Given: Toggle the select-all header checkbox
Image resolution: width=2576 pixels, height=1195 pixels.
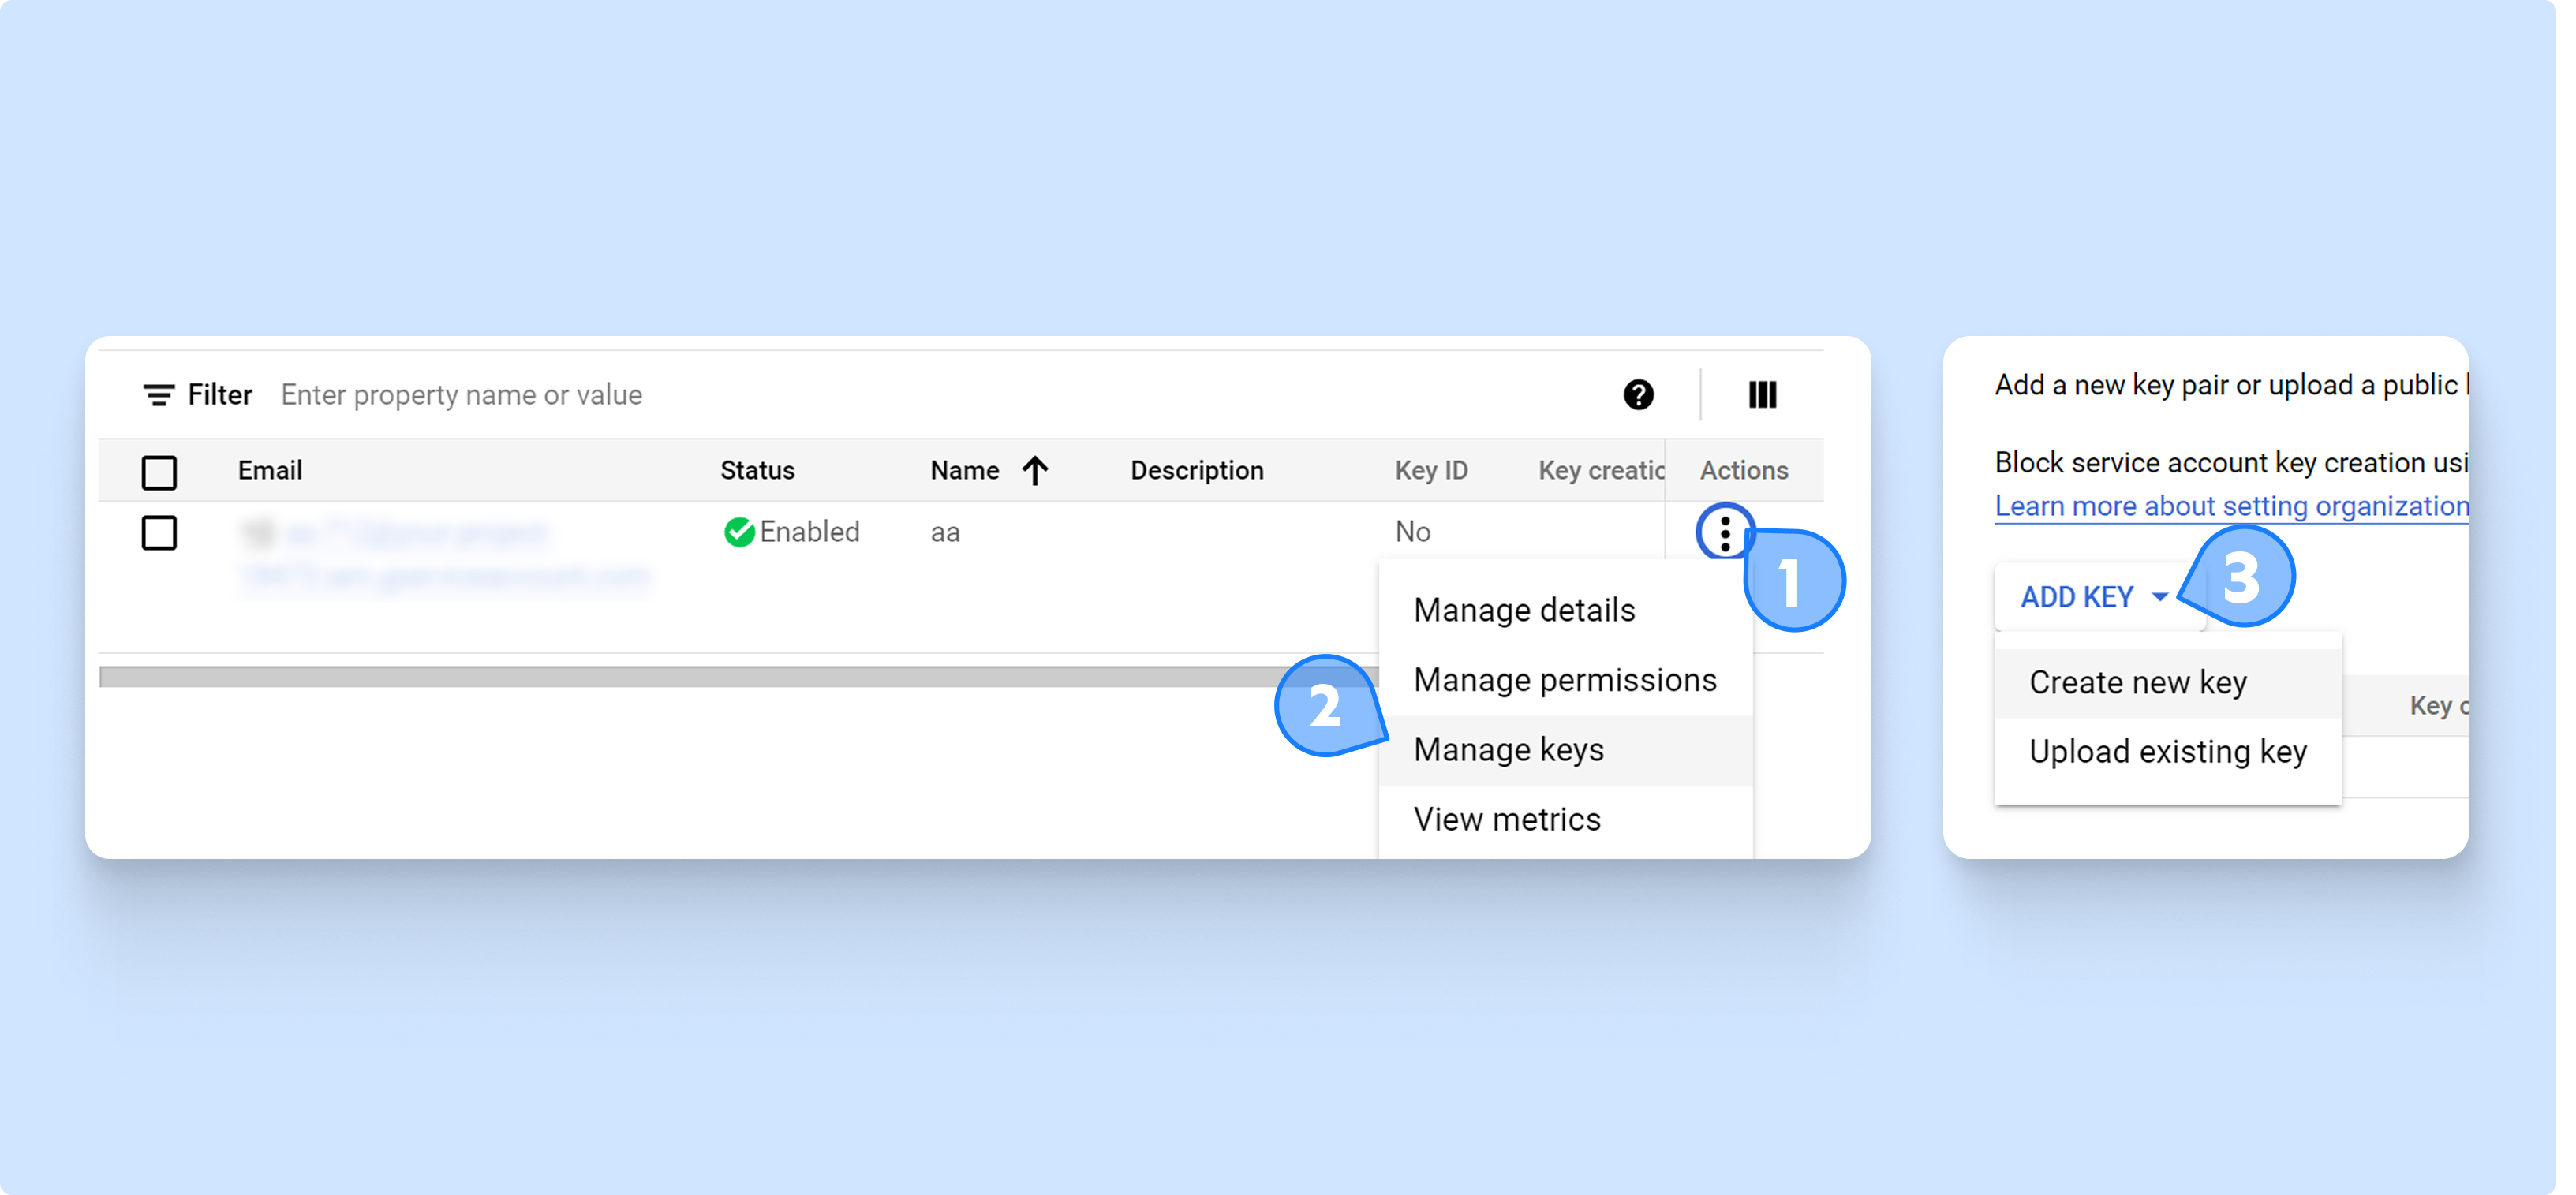Looking at the screenshot, I should click(x=159, y=472).
